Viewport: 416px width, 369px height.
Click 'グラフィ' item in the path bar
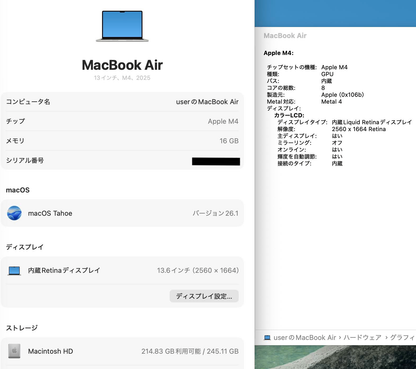point(402,338)
